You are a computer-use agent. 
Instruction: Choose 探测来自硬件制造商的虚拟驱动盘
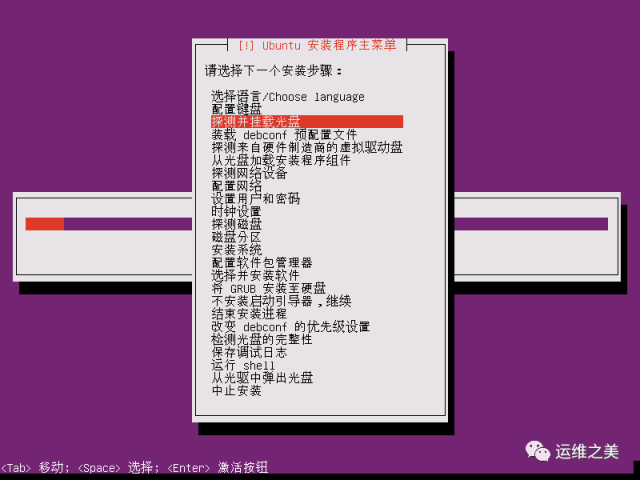tap(307, 147)
